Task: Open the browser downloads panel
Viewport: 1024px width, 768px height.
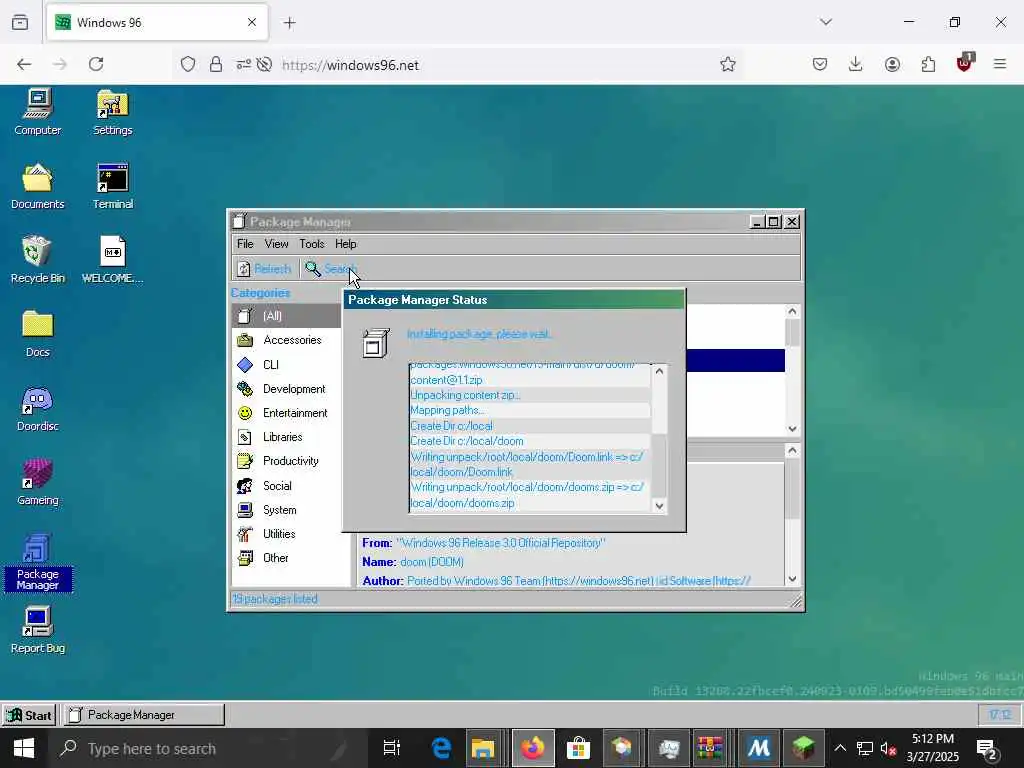Action: coord(856,64)
